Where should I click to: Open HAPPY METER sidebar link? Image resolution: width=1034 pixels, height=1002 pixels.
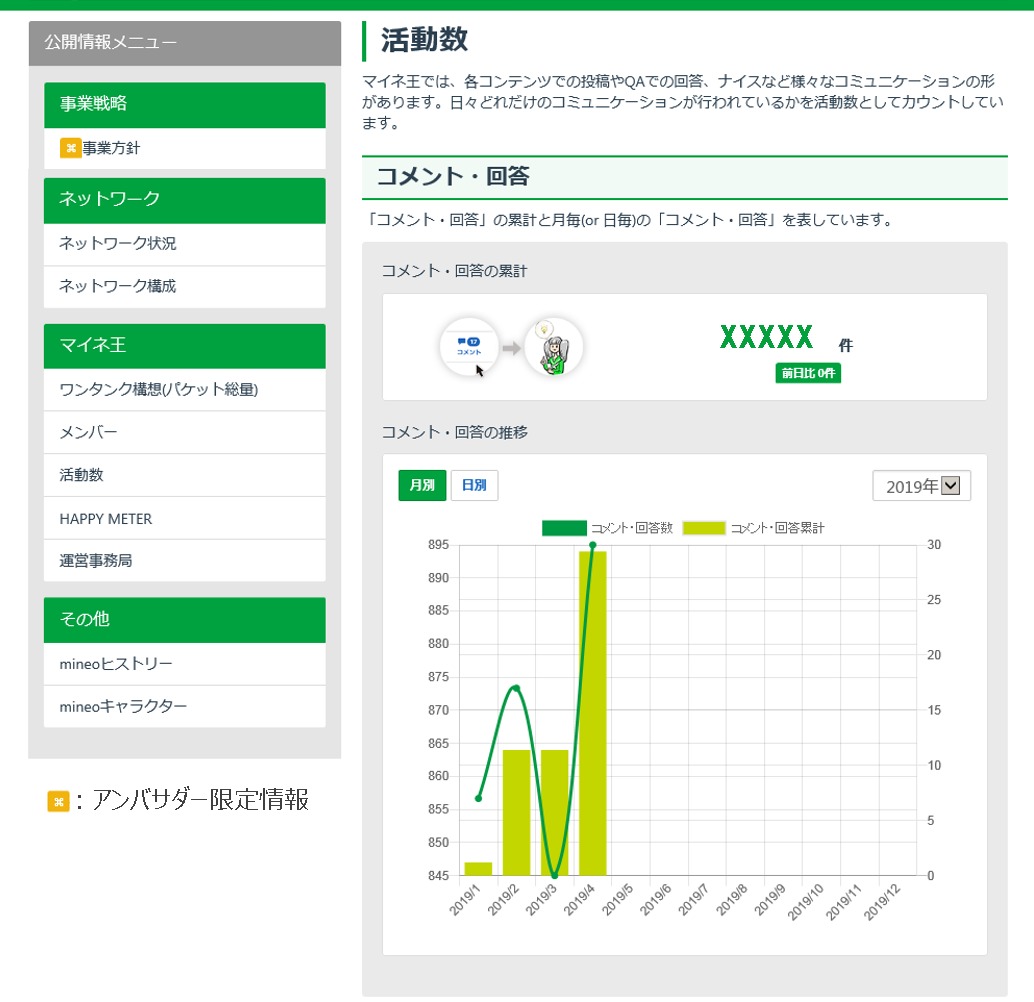(x=106, y=519)
